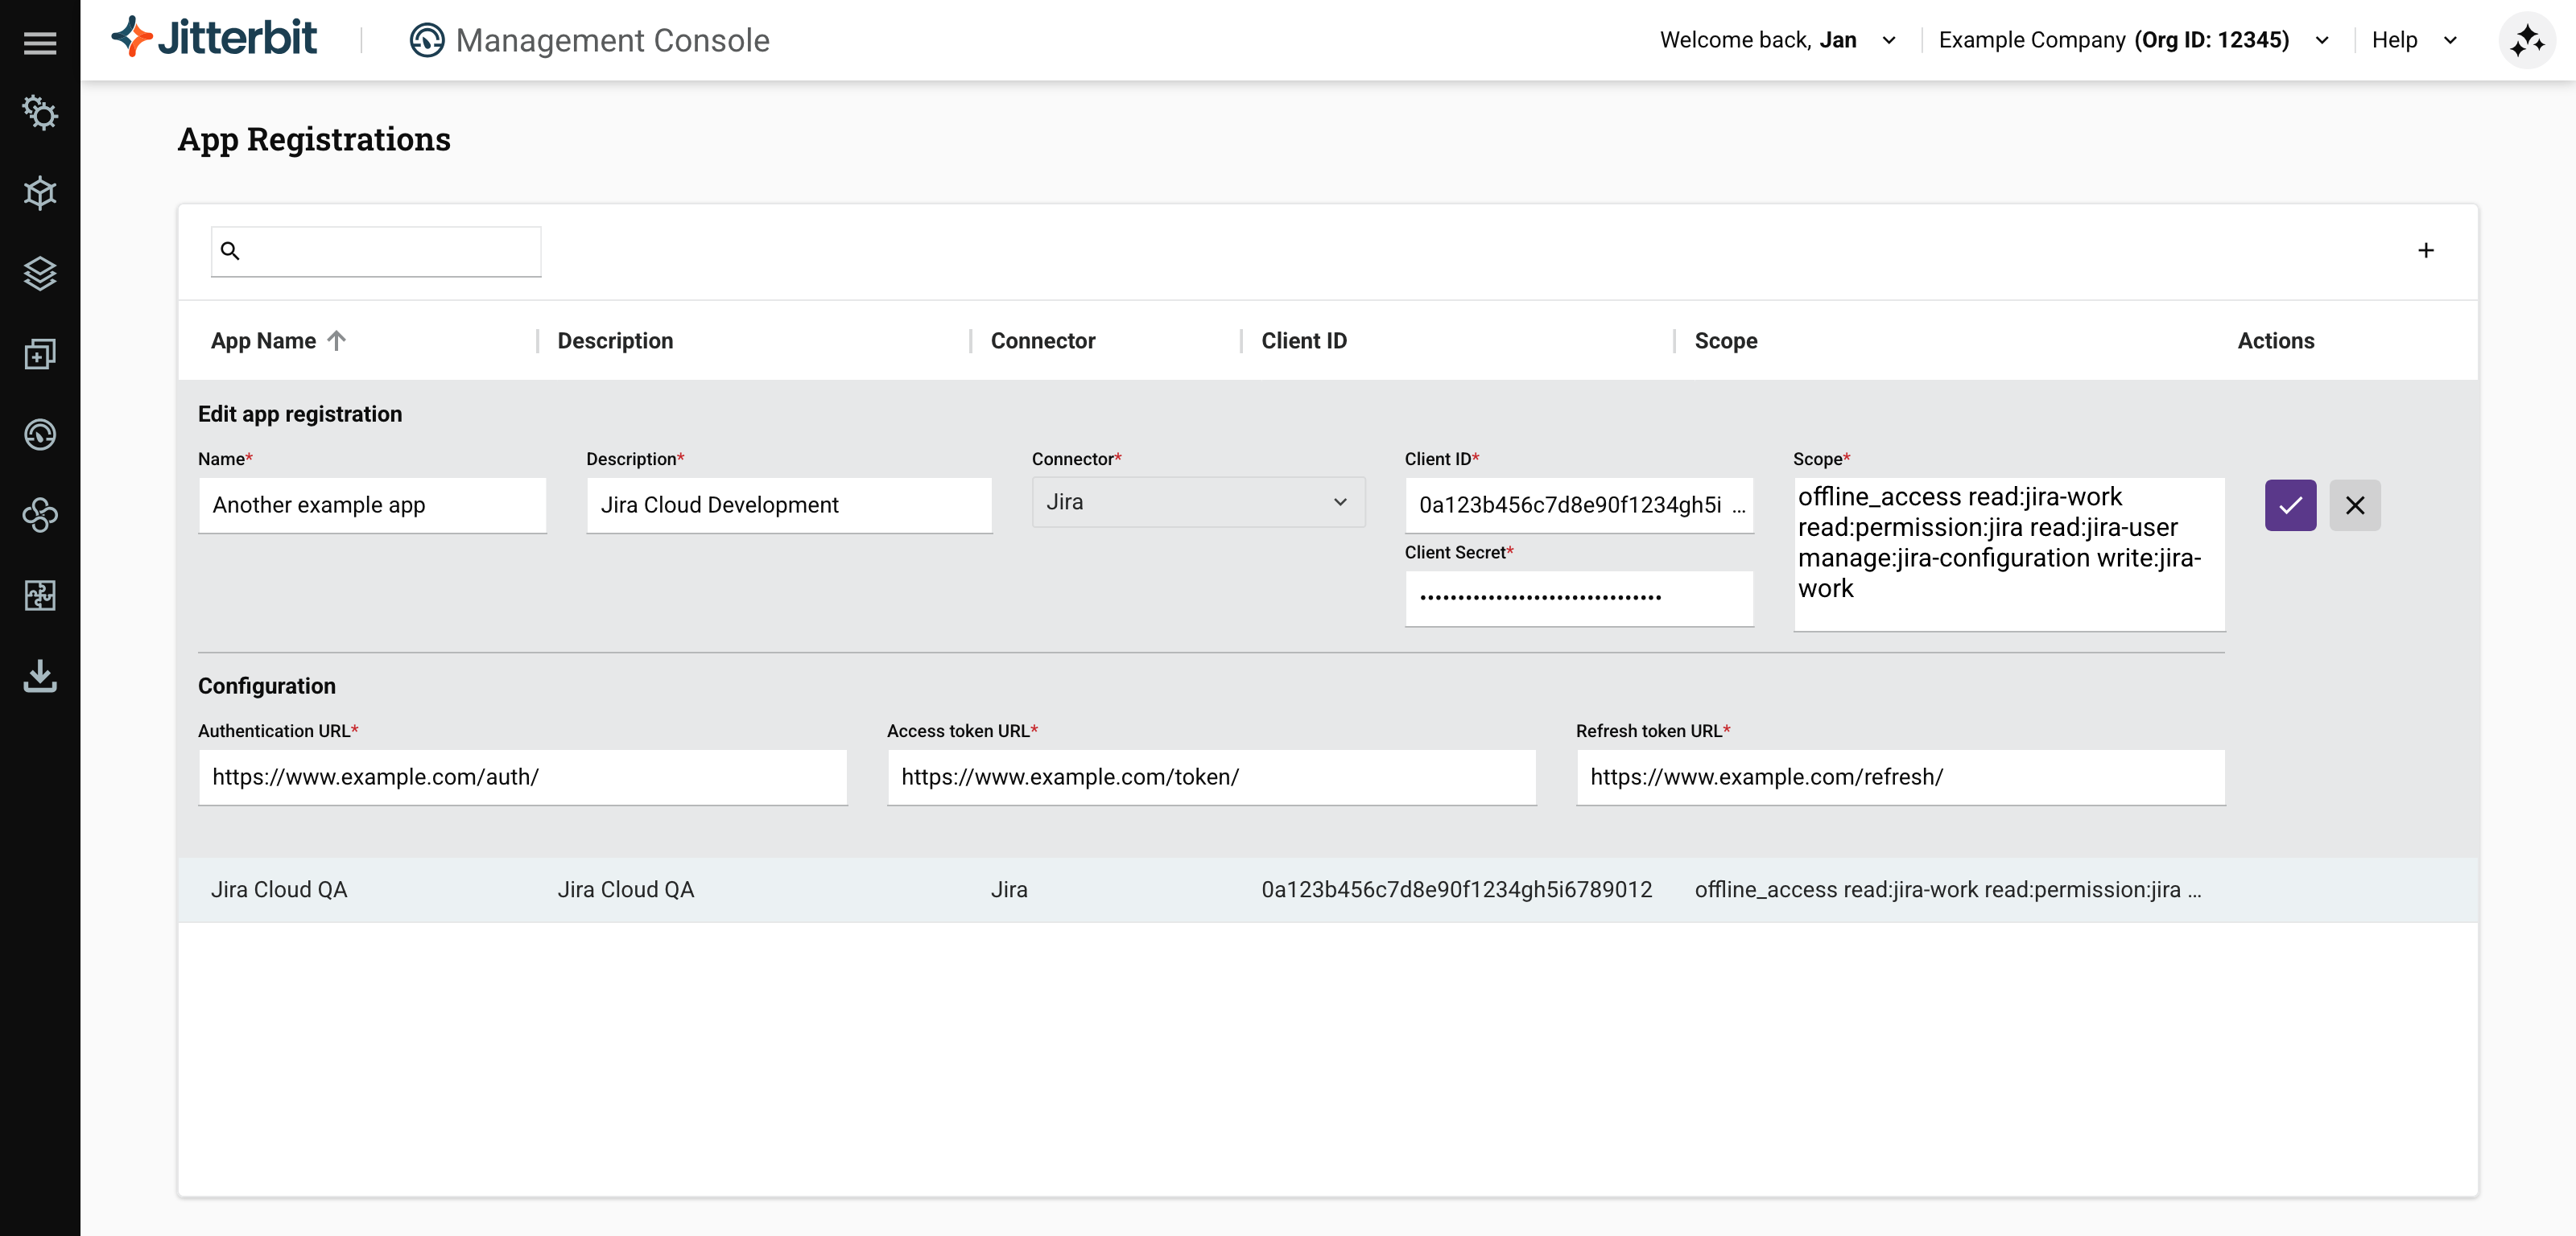
Task: Click the Client Secret password field
Action: 1577,597
